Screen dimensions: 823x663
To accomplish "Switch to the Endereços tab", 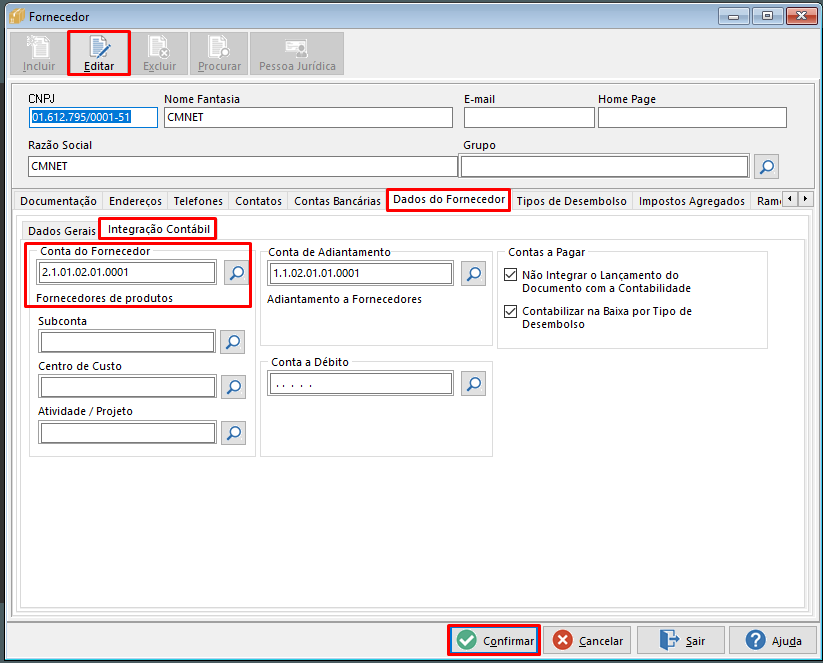I will pyautogui.click(x=135, y=201).
